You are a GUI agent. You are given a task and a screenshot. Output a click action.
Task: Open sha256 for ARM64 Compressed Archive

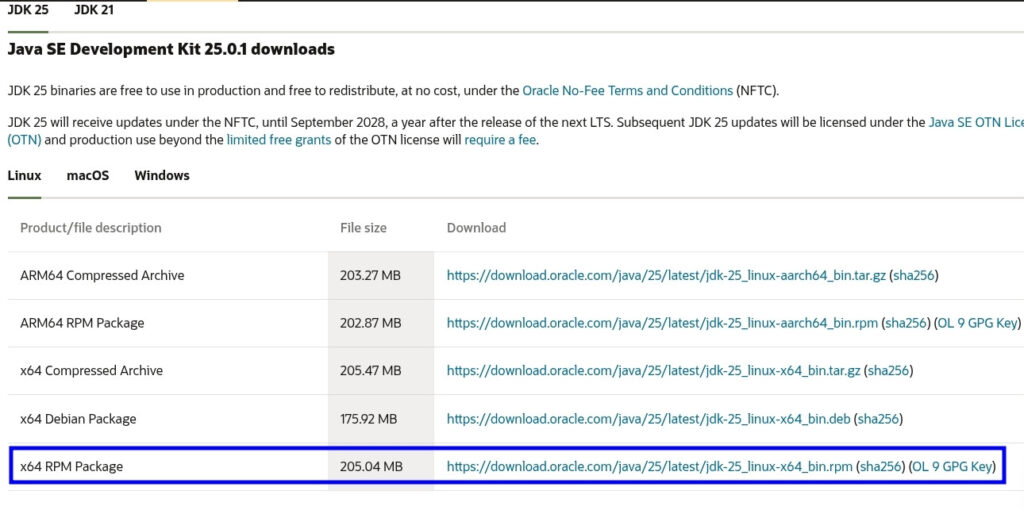[x=914, y=276]
